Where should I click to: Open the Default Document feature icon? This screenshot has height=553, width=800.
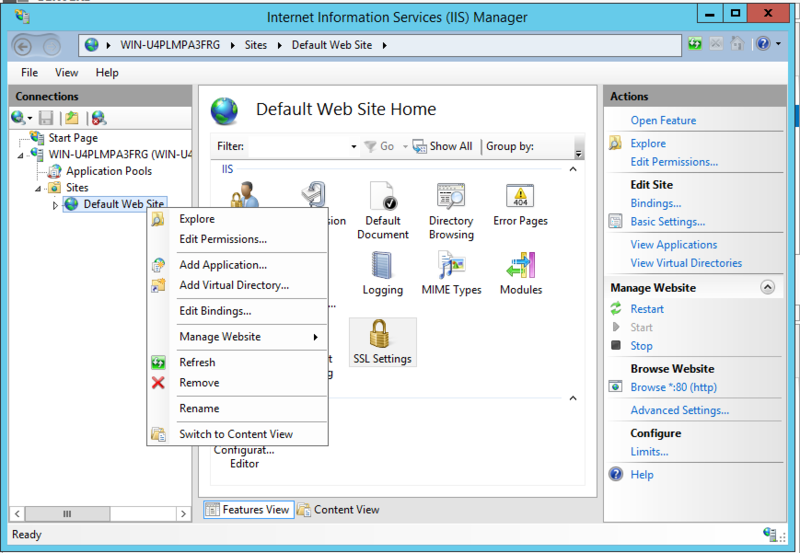[x=383, y=196]
